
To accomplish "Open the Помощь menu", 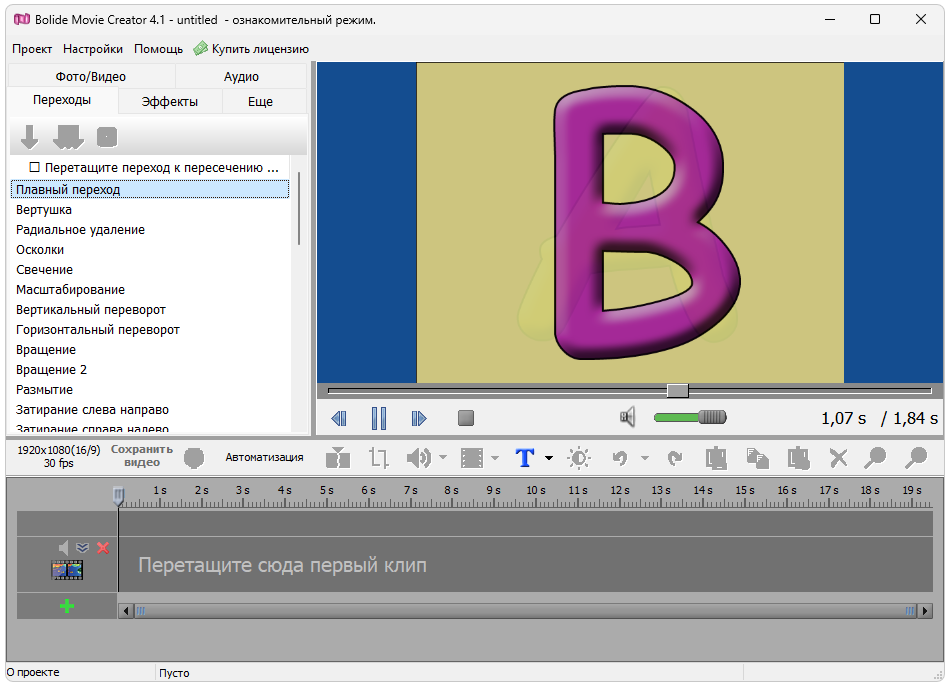I will 159,49.
